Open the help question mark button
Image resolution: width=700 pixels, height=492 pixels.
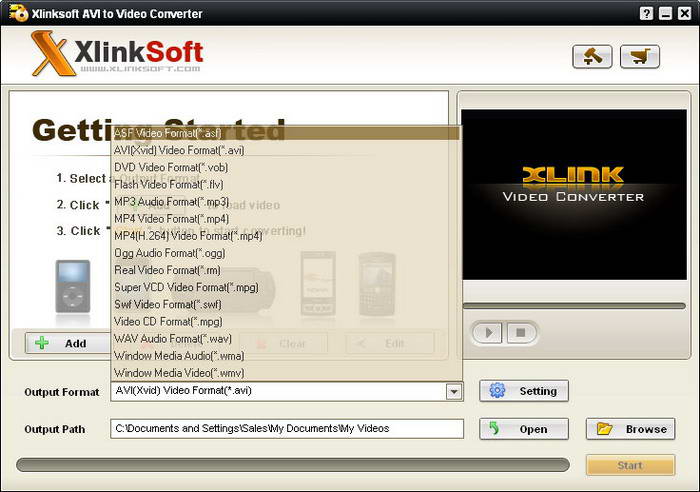[x=646, y=13]
